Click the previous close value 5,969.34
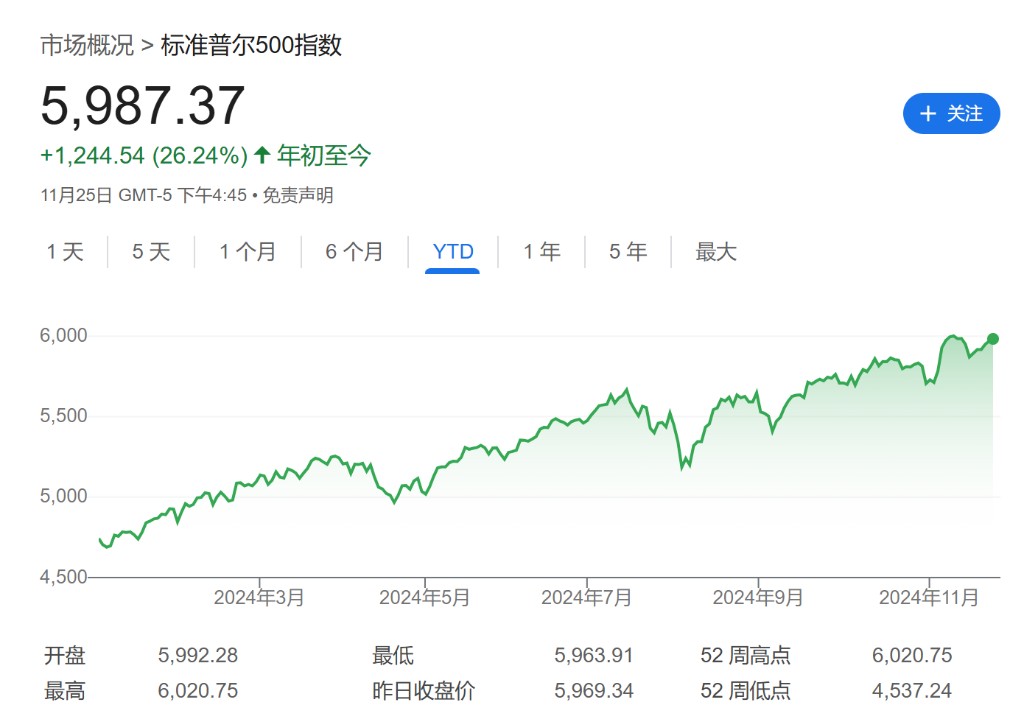This screenshot has height=716, width=1024. tap(594, 691)
